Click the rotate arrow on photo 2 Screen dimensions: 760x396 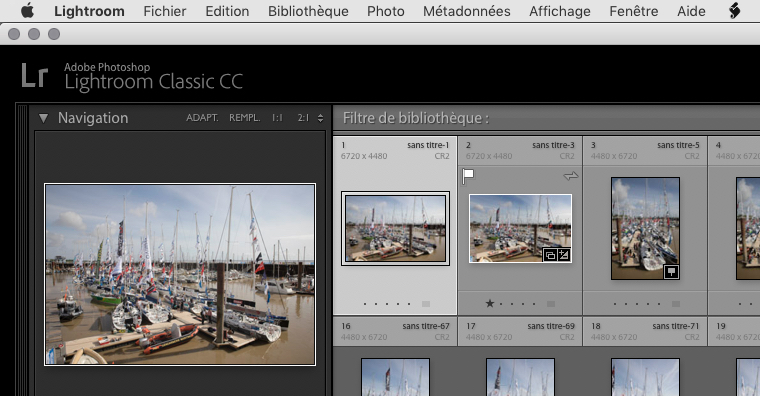571,176
